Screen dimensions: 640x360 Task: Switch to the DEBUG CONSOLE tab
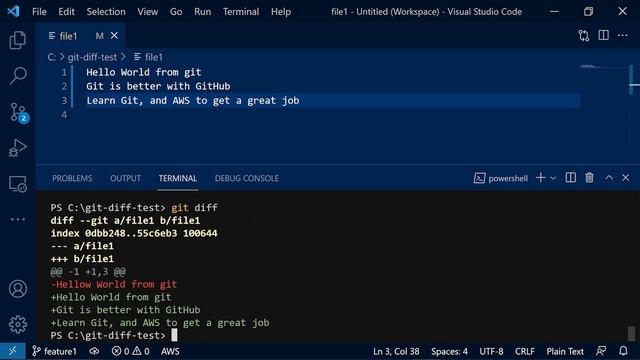tap(247, 178)
